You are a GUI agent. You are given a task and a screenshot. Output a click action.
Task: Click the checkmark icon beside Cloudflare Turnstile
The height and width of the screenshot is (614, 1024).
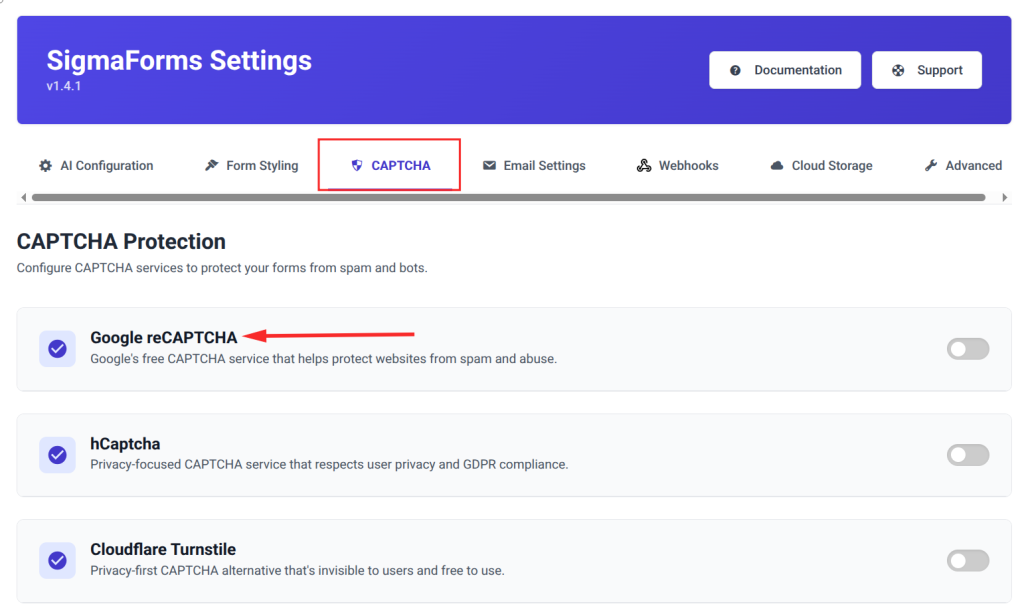[57, 560]
